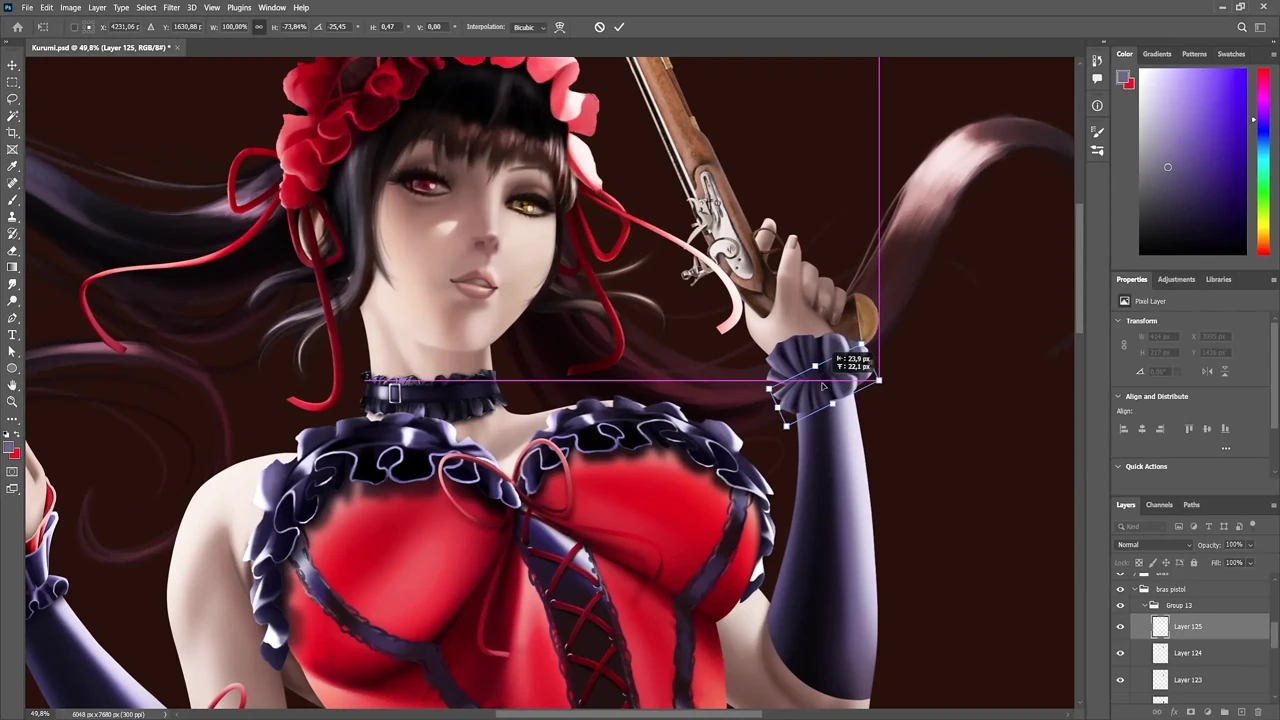1280x720 pixels.
Task: Toggle the reference point checkbox
Action: pos(74,27)
